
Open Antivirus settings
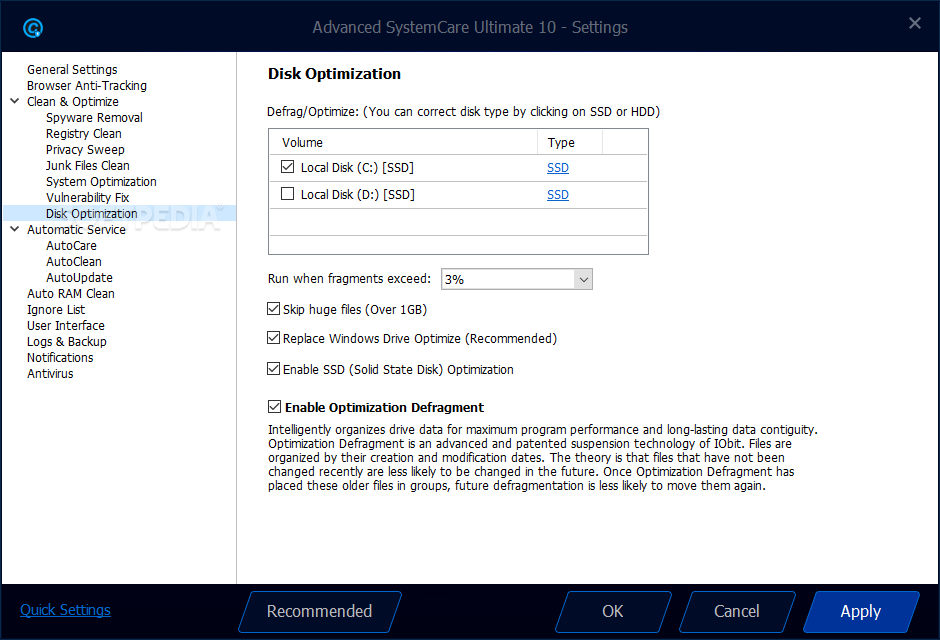coord(50,373)
